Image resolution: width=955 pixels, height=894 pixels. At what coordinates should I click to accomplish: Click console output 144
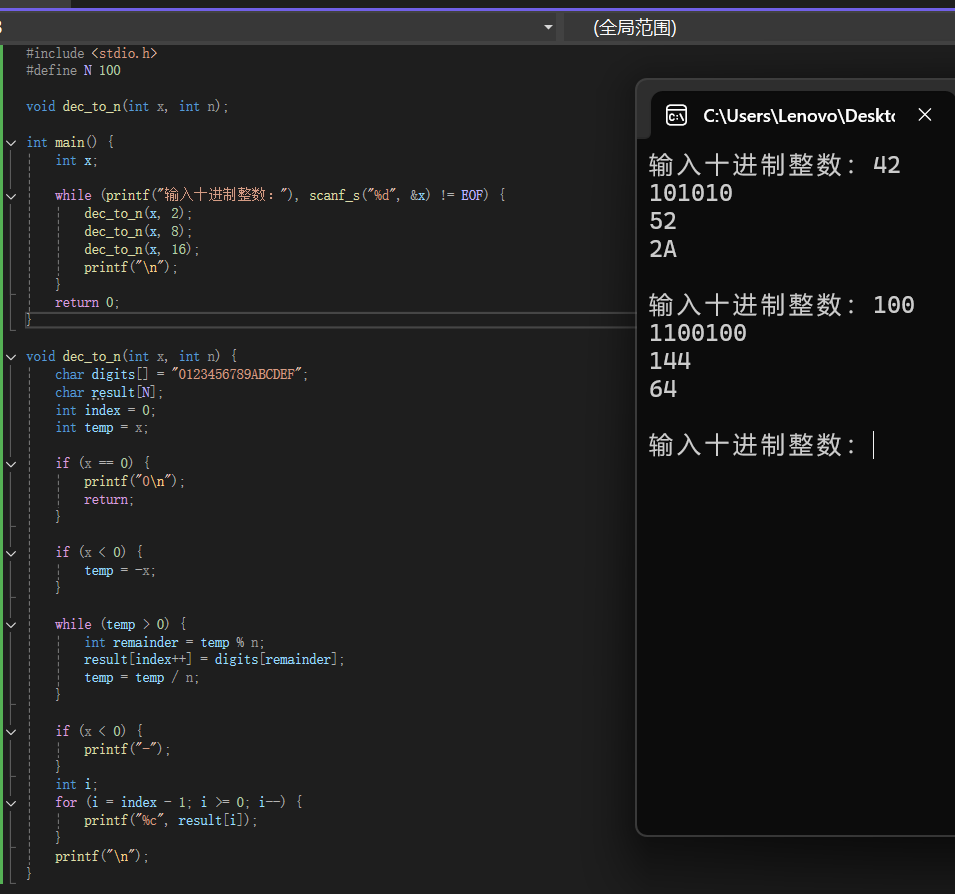click(x=670, y=361)
